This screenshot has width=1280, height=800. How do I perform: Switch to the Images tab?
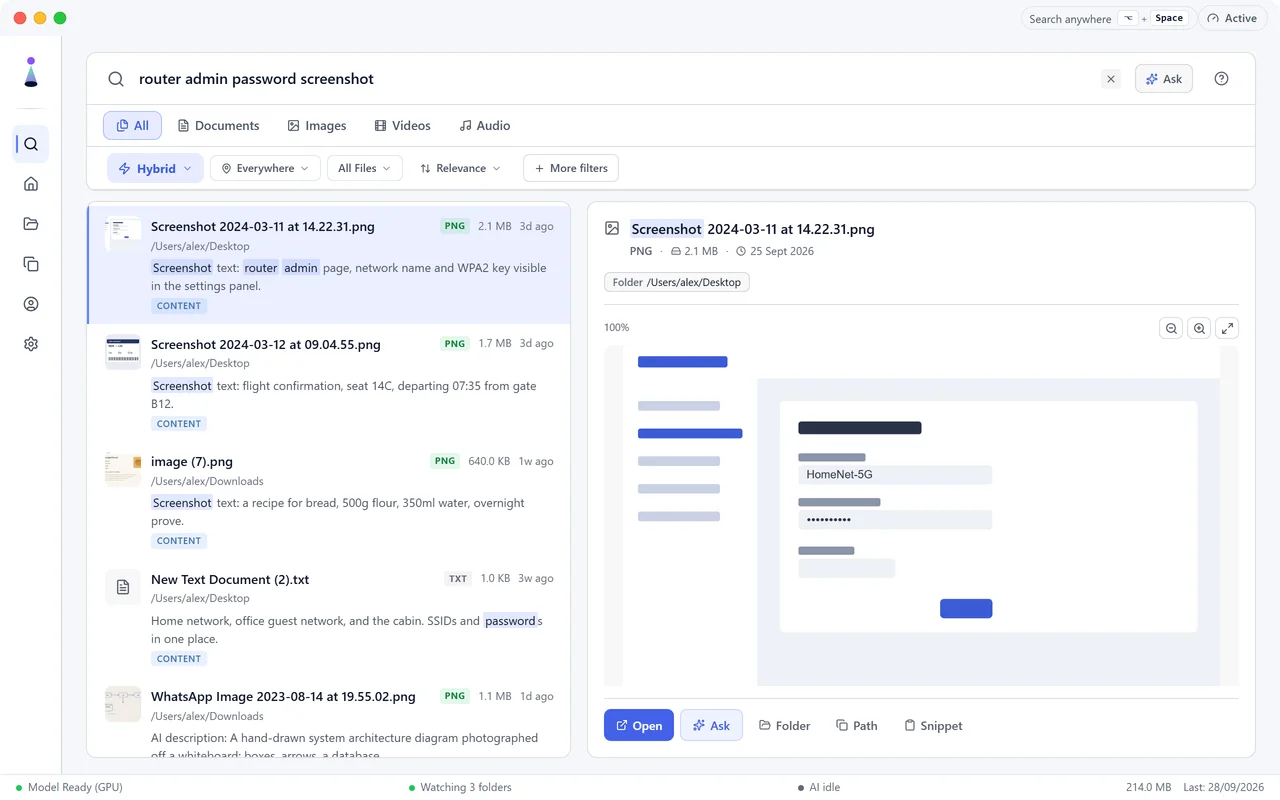tap(316, 126)
